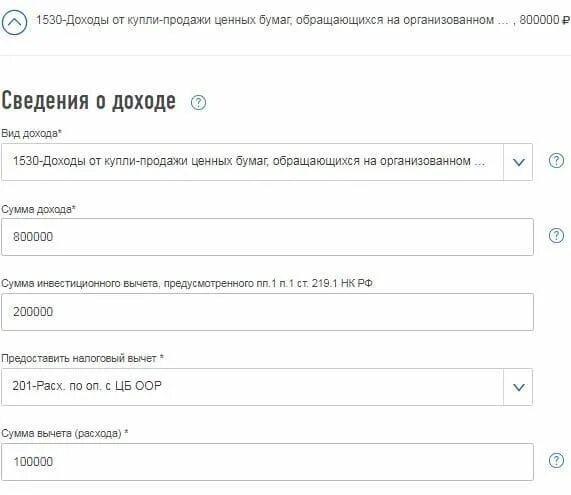Screen dimensions: 571x495
Task: Show help for Сумма дохода field
Action: [x=556, y=235]
